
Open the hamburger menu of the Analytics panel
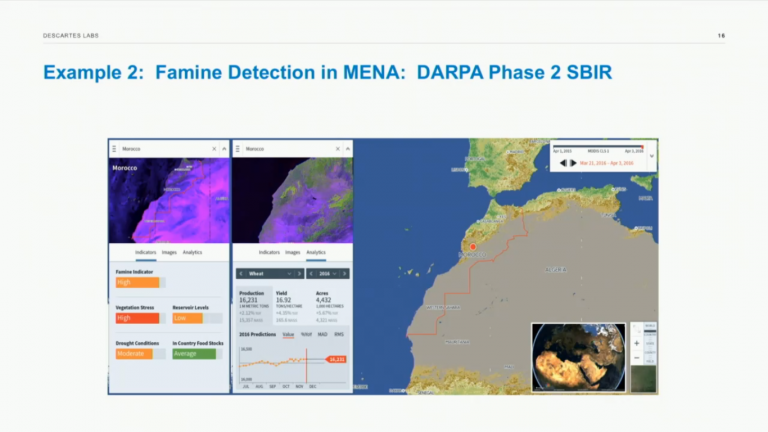(238, 149)
